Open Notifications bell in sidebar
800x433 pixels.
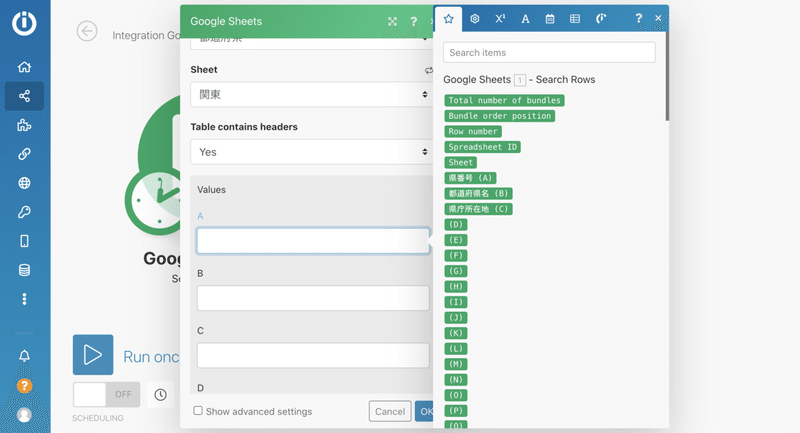pyautogui.click(x=24, y=356)
